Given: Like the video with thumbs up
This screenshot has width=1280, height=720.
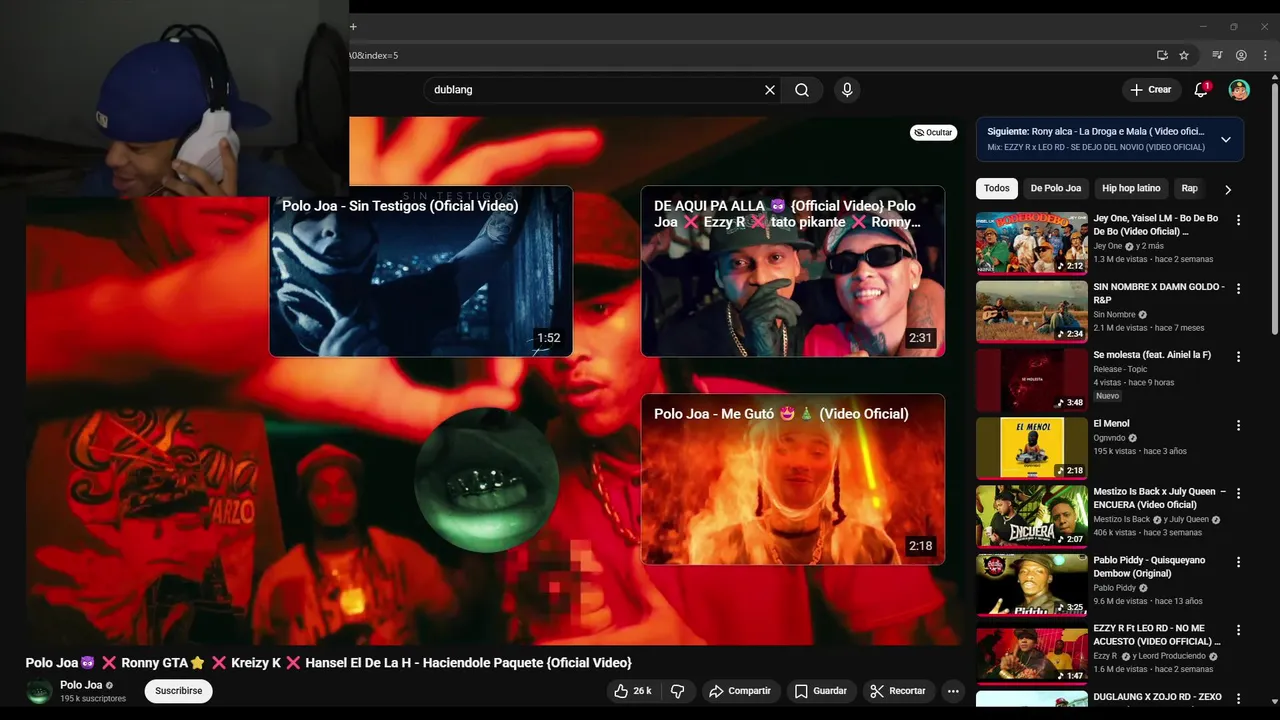Looking at the screenshot, I should click(633, 691).
